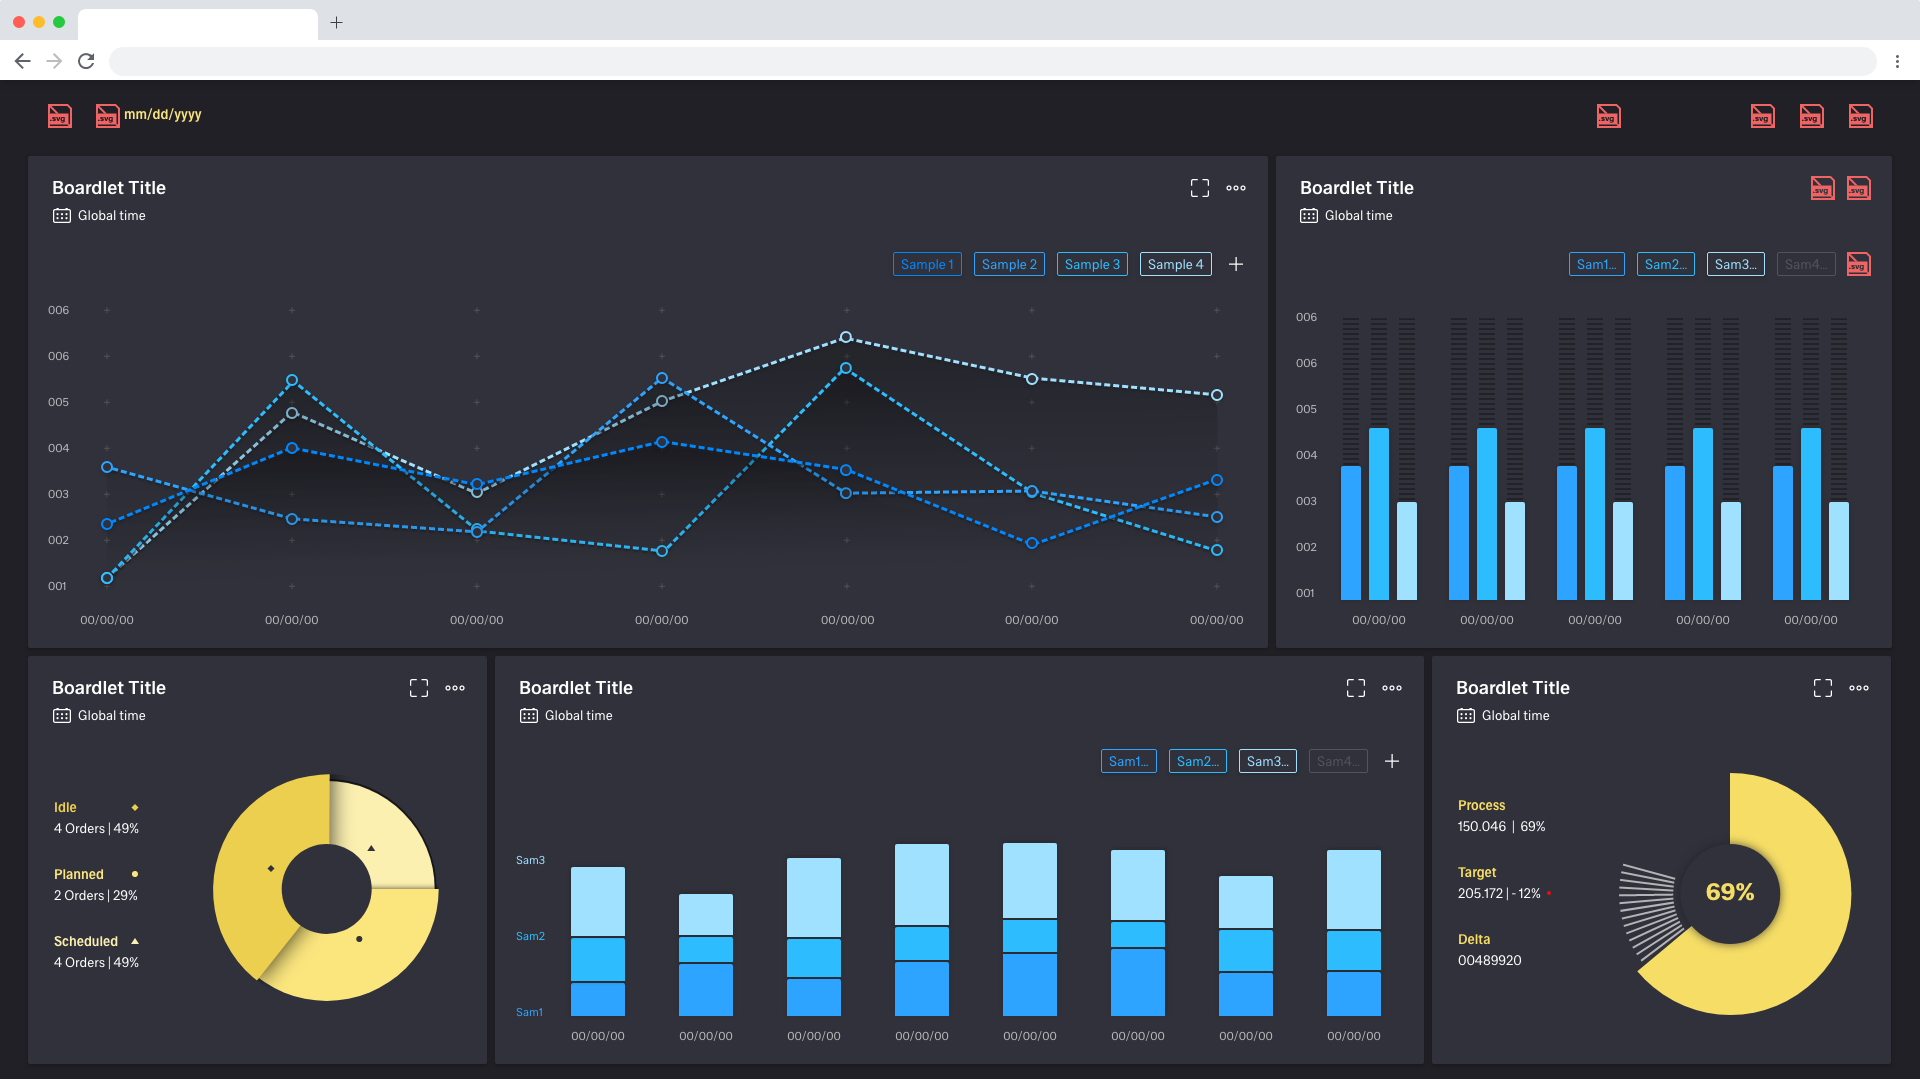
Task: Expand the donut chart boardlet fullscreen
Action: [419, 688]
